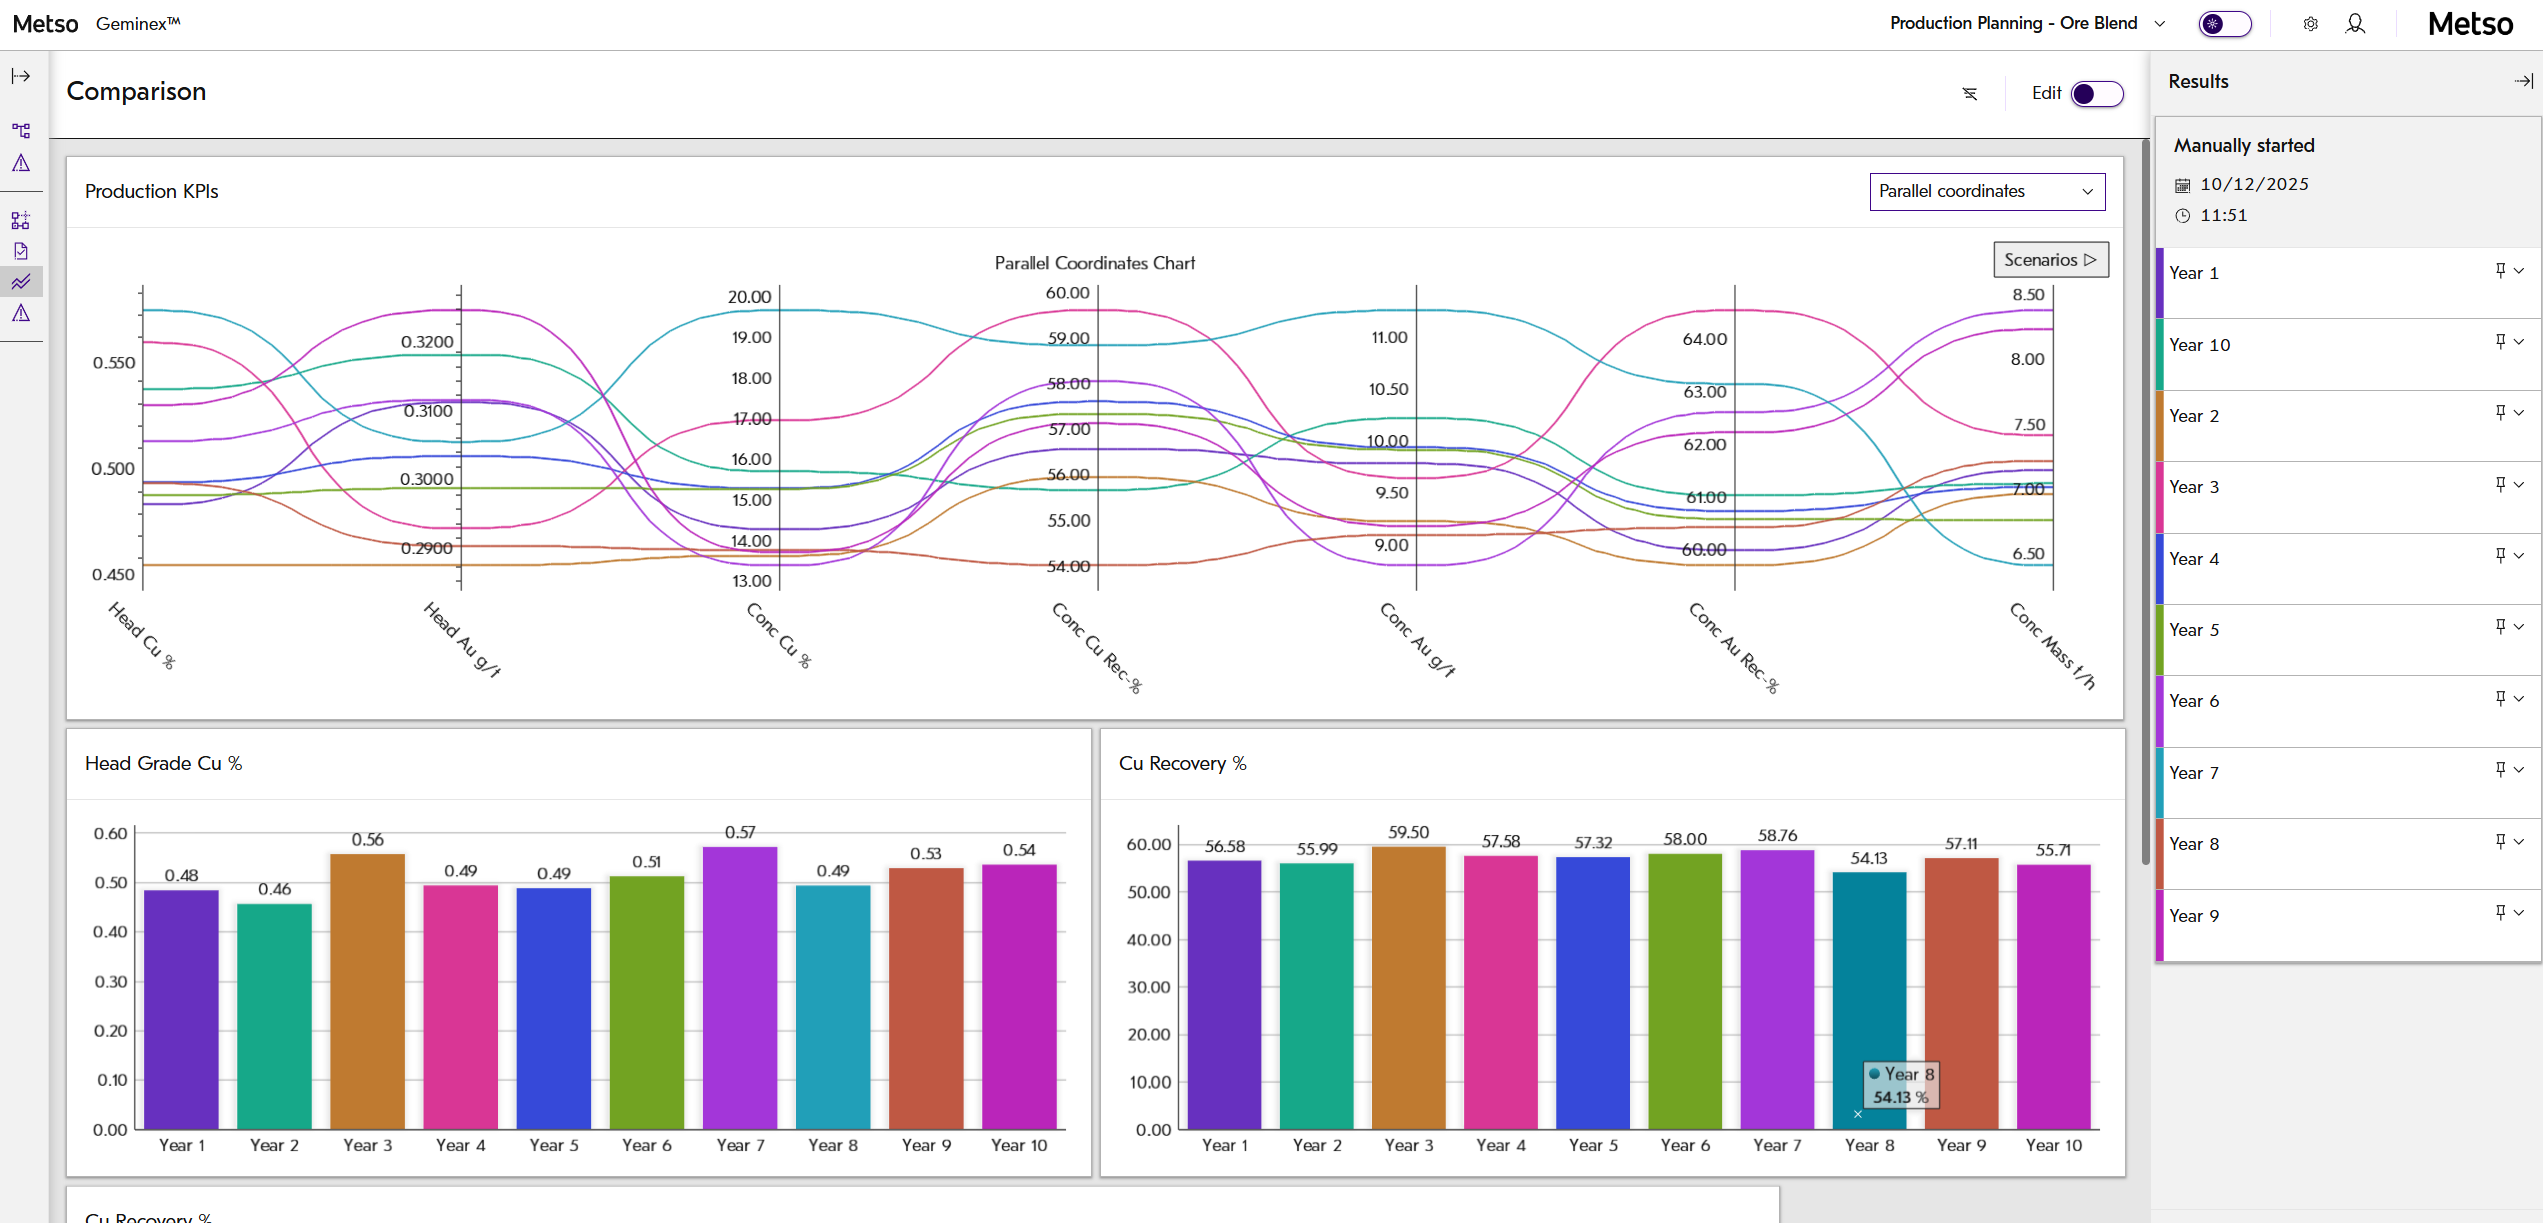Pin the Year 1 result
Screen dimensions: 2543x1223
point(2500,271)
